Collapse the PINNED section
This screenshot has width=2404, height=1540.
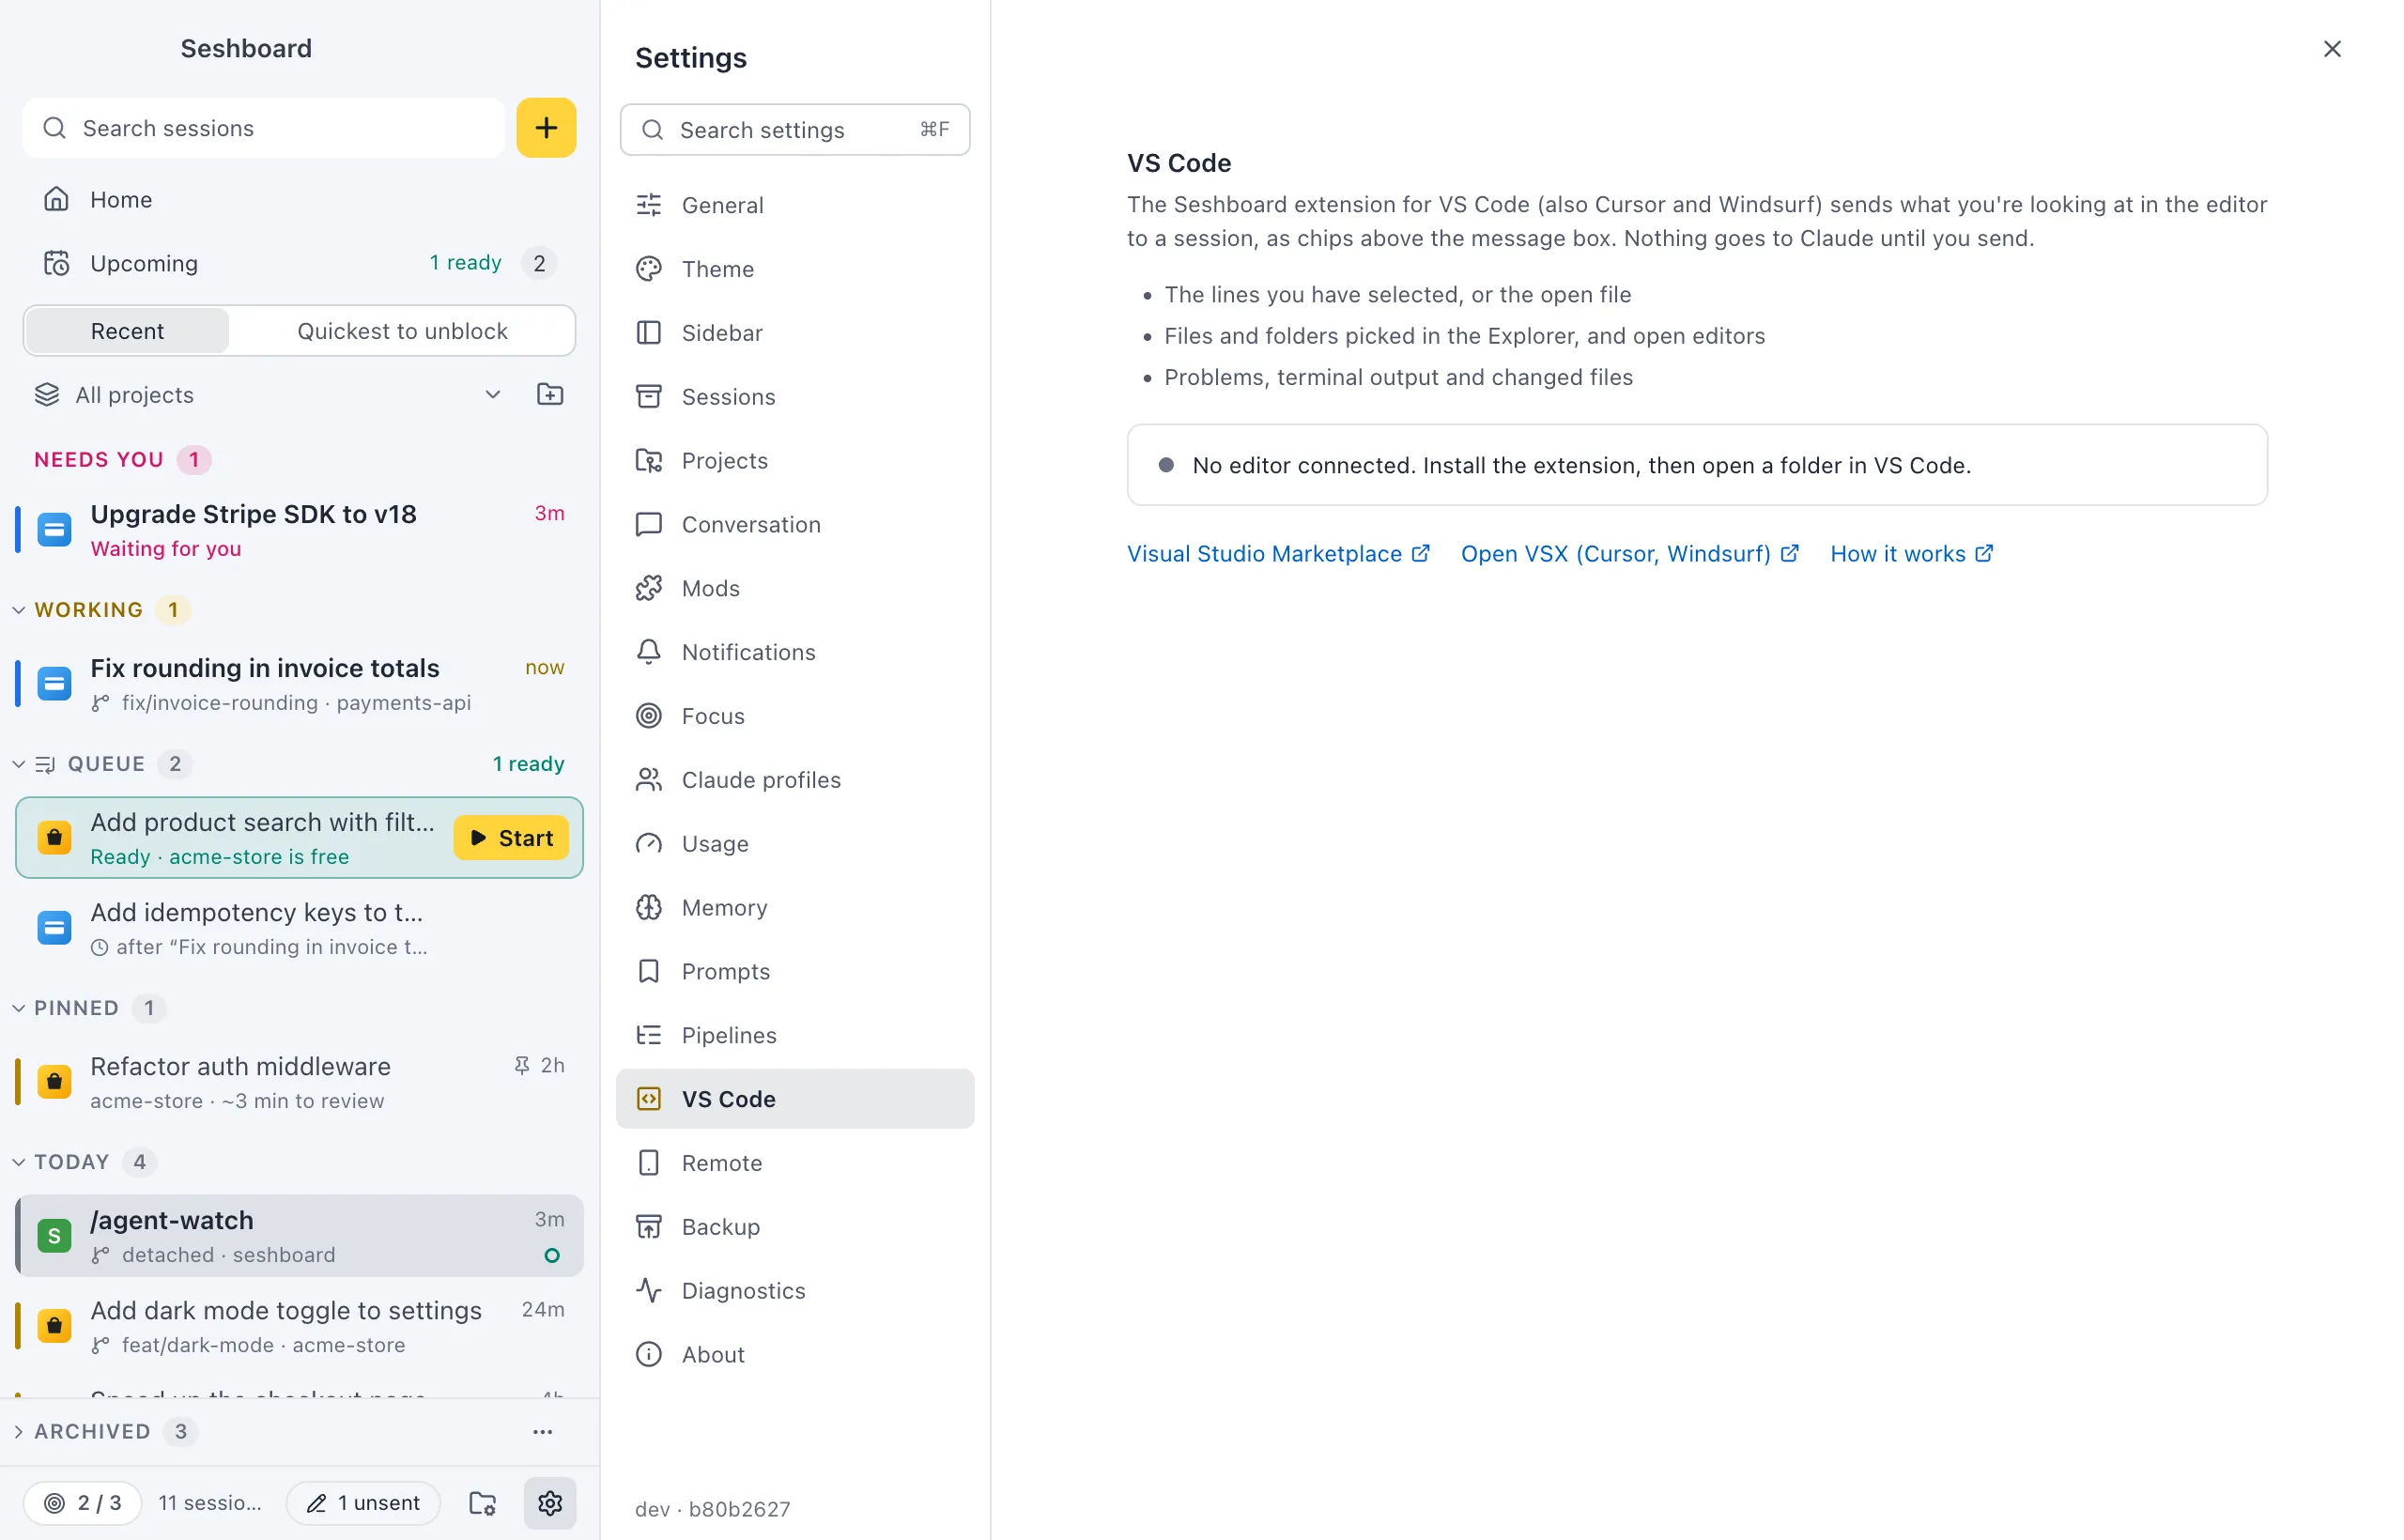[x=18, y=1008]
